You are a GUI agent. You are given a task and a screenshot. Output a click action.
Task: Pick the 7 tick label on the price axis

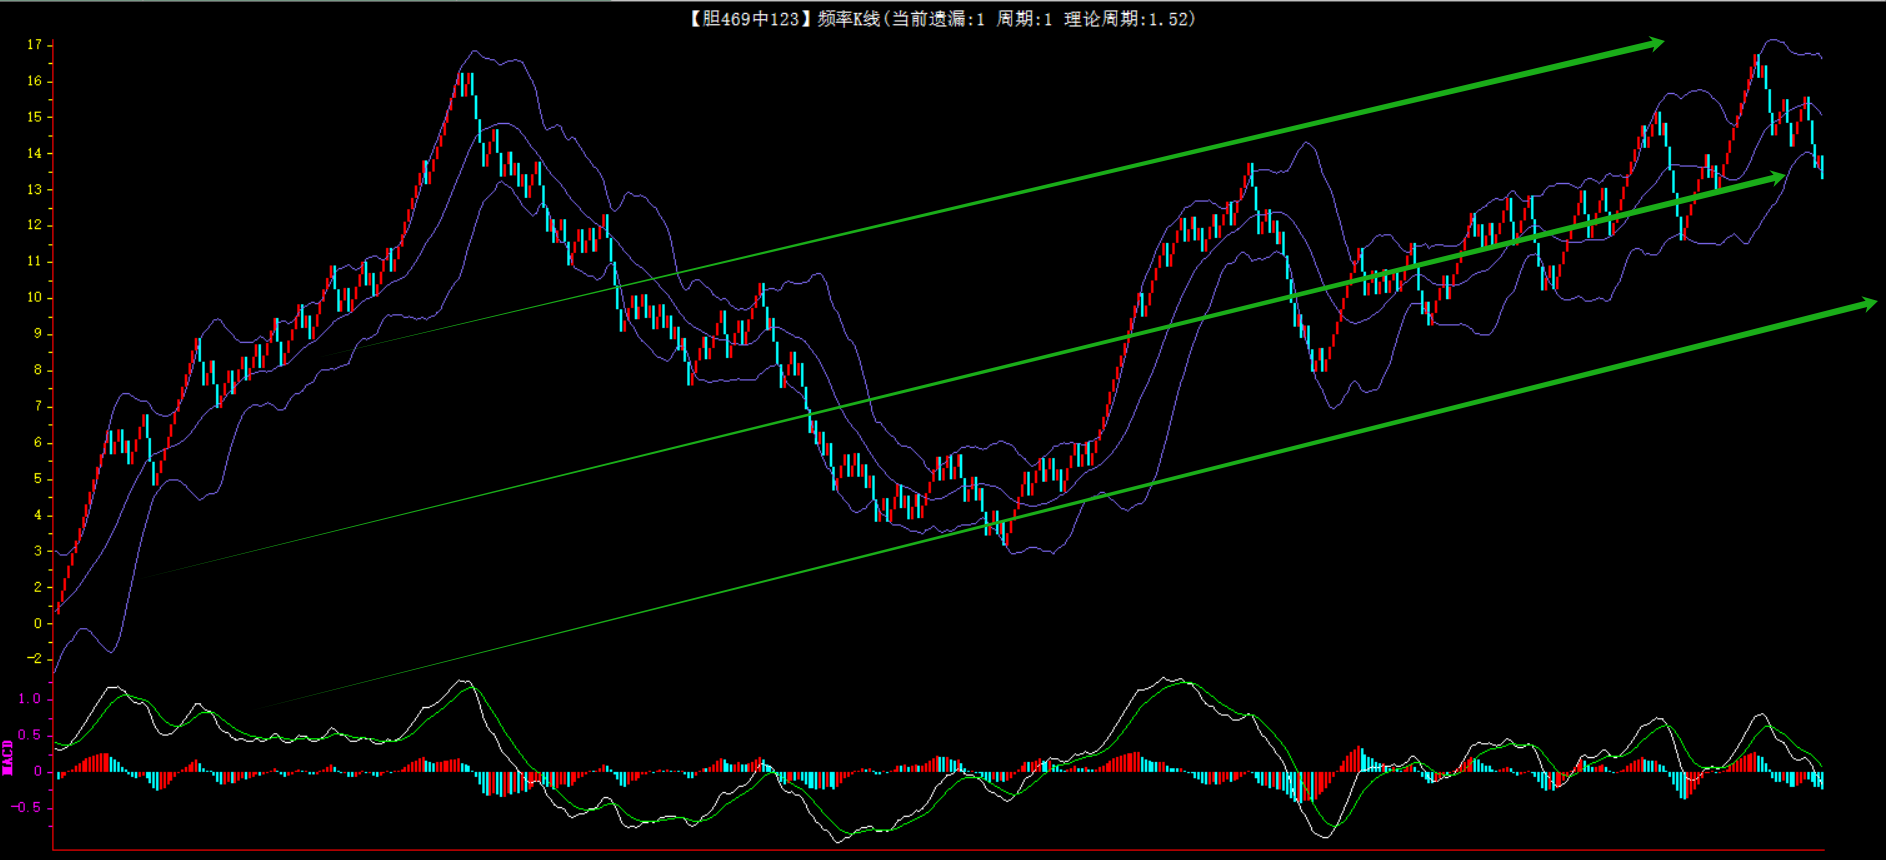pos(38,406)
